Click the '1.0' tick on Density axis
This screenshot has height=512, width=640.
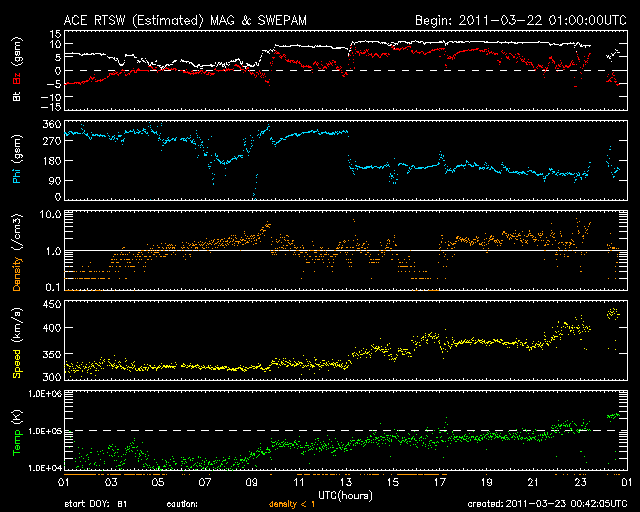pos(53,251)
